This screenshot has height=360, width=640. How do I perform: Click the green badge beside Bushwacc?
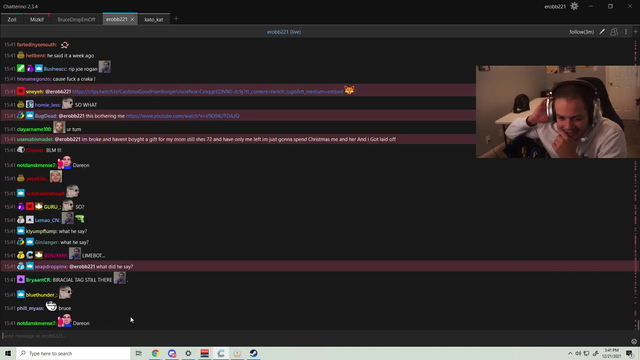click(21, 69)
